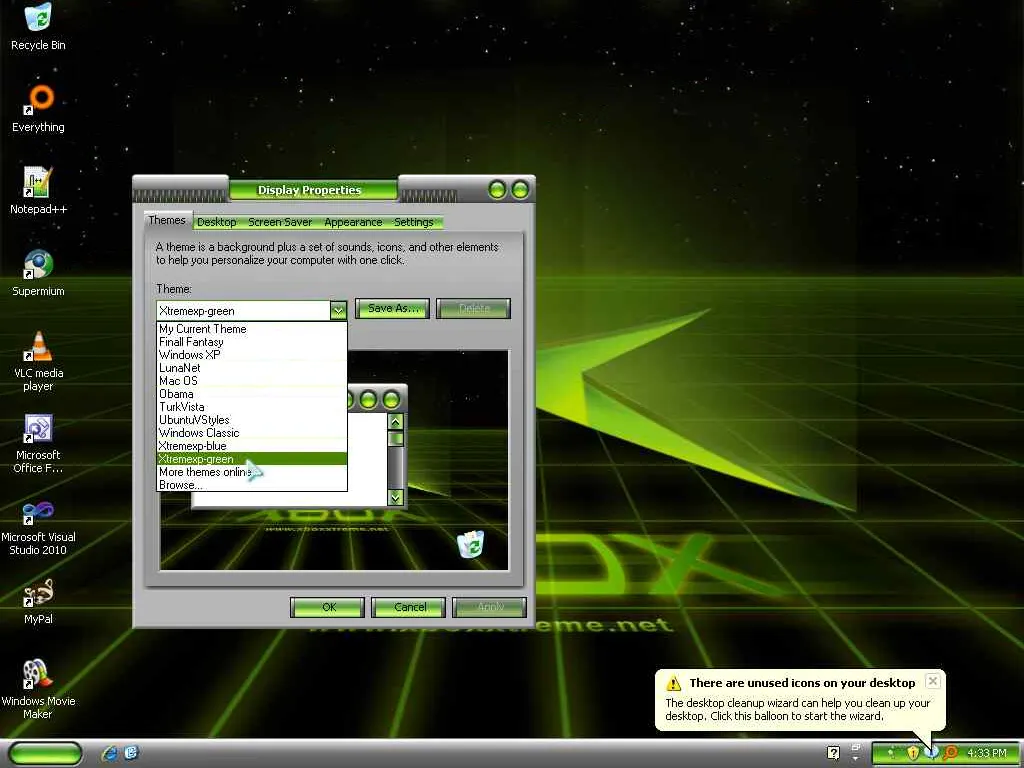Image resolution: width=1024 pixels, height=768 pixels.
Task: Open the Recycle Bin desktop icon
Action: pos(38,26)
